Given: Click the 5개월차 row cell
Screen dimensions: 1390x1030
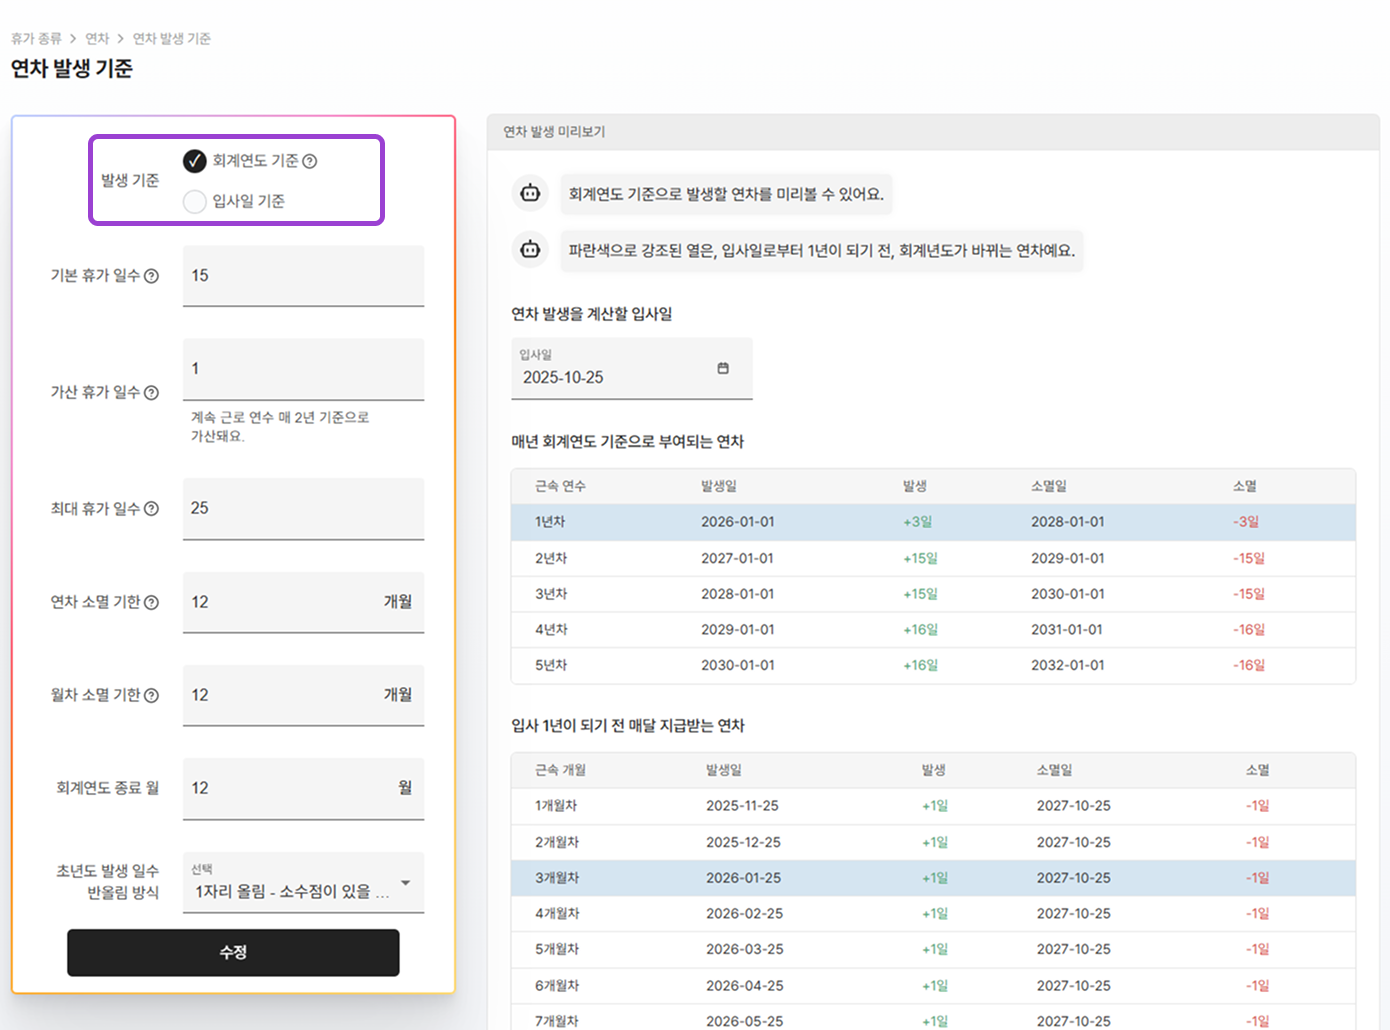Looking at the screenshot, I should (x=557, y=949).
